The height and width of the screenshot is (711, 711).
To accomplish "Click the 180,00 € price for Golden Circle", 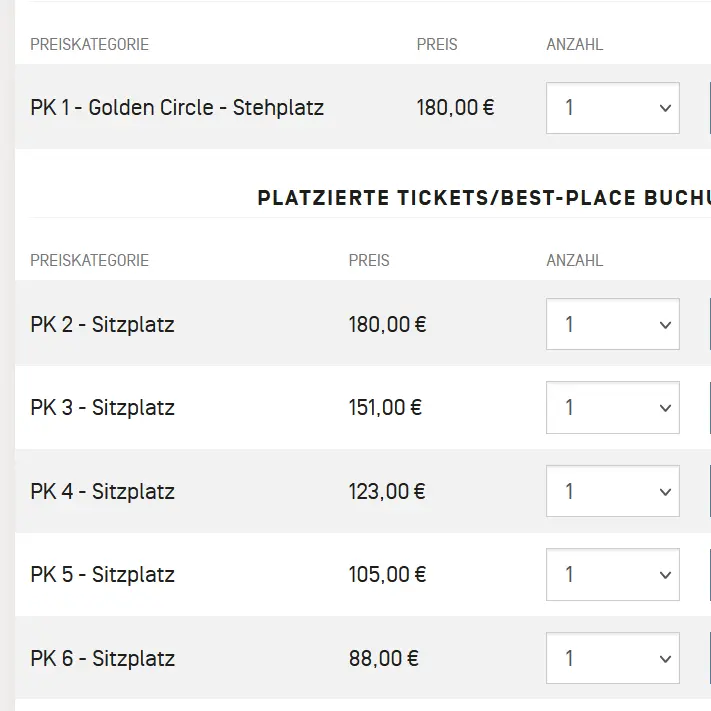I will pos(455,108).
